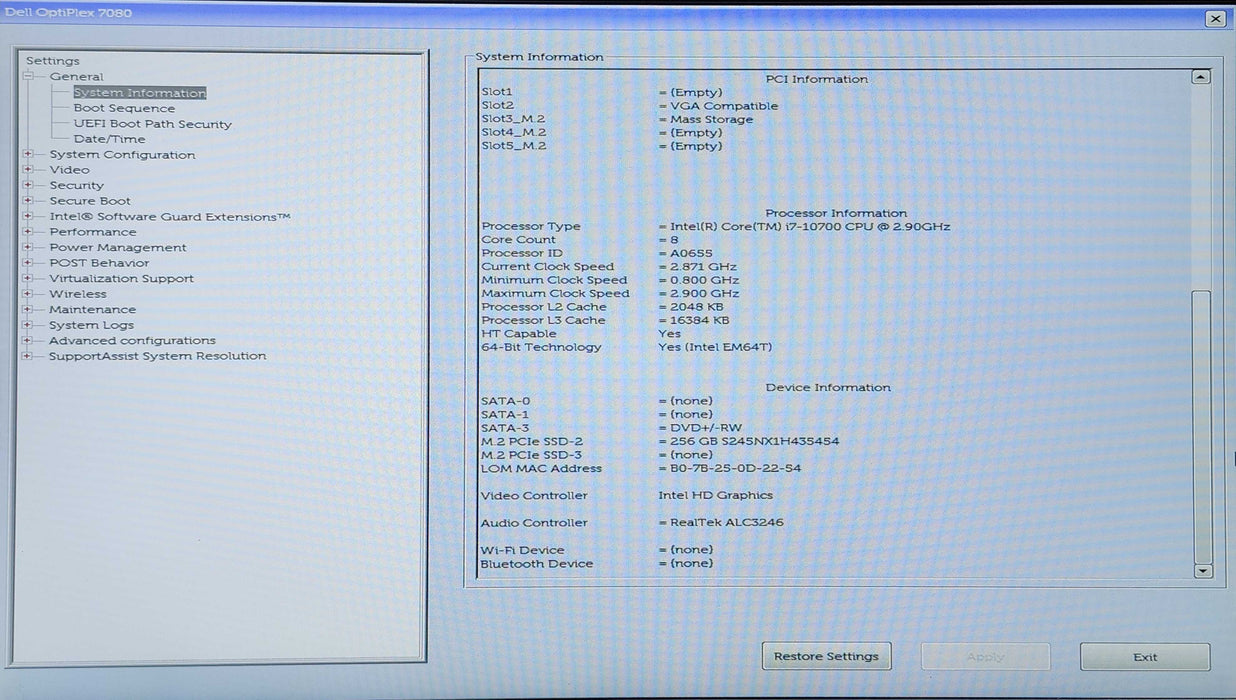Select the POST Behavior label

[x=99, y=263]
